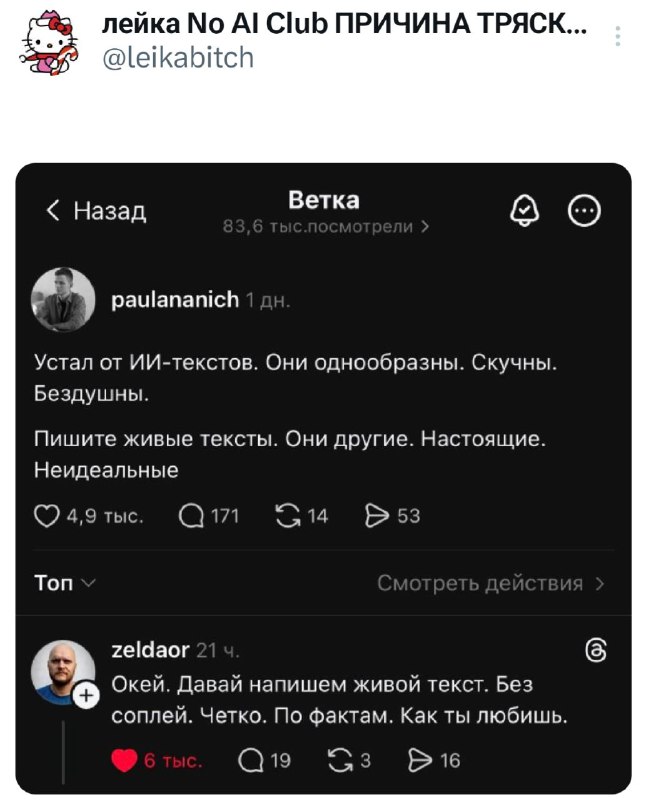Open the zeldaor username link

(x=152, y=651)
